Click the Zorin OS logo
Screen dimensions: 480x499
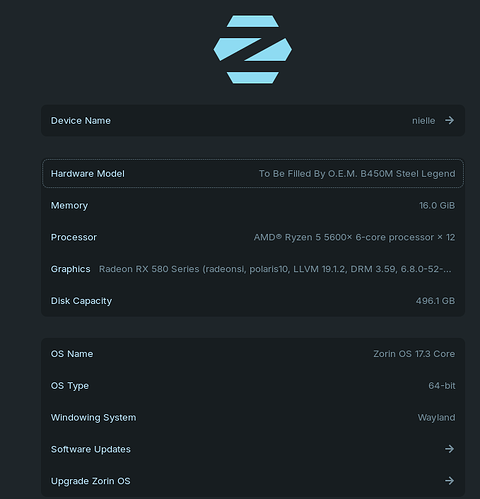[x=253, y=49]
